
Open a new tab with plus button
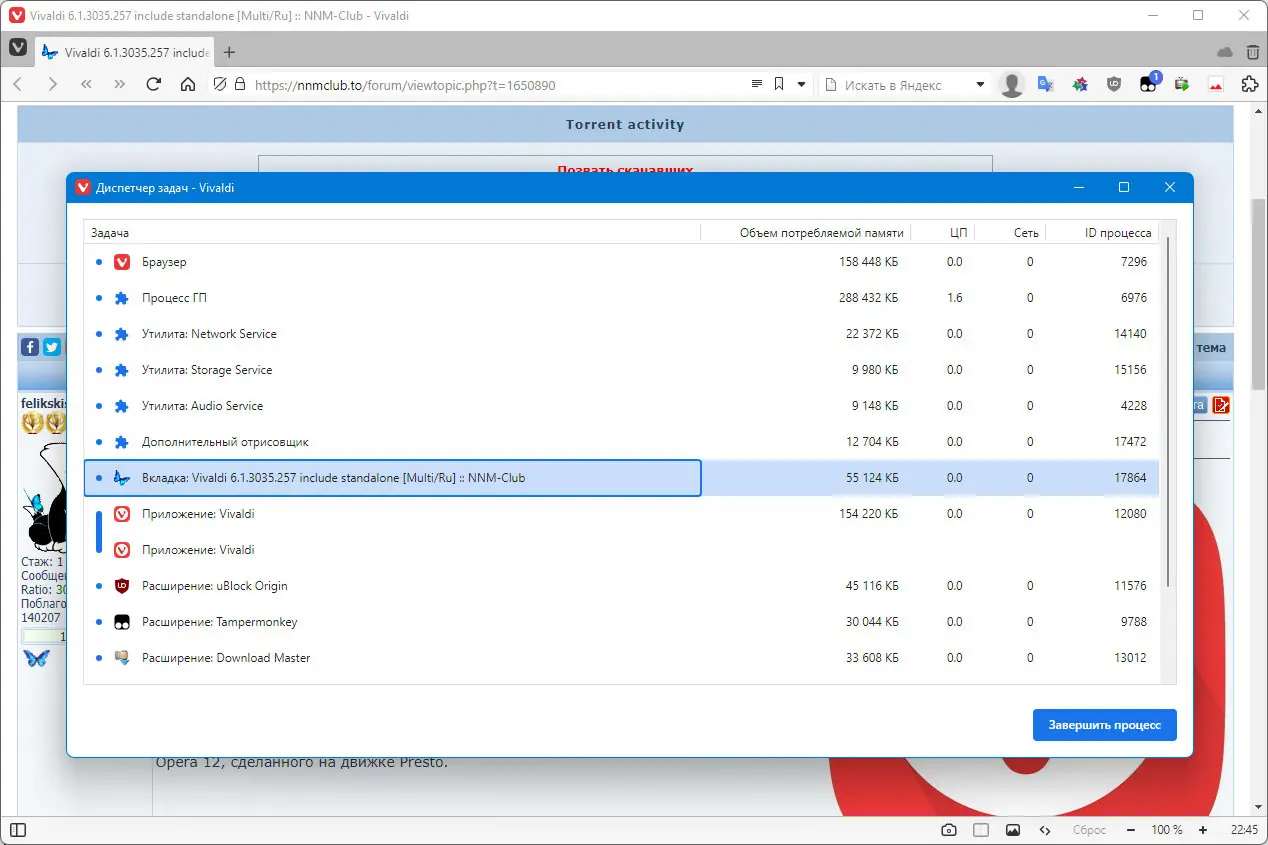point(229,52)
